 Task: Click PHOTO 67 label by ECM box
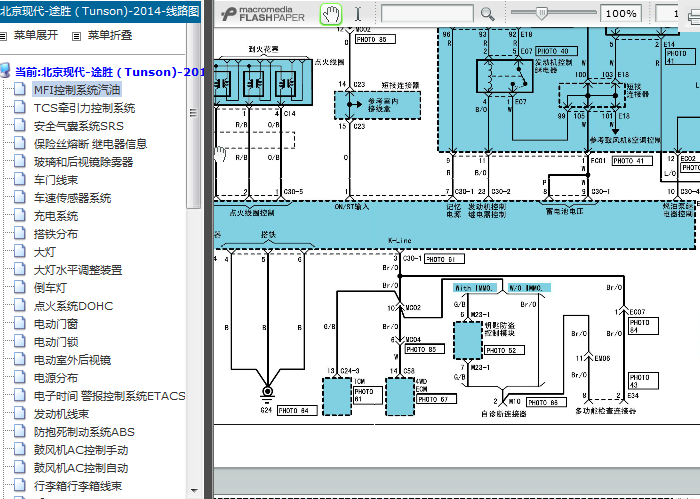(x=437, y=399)
